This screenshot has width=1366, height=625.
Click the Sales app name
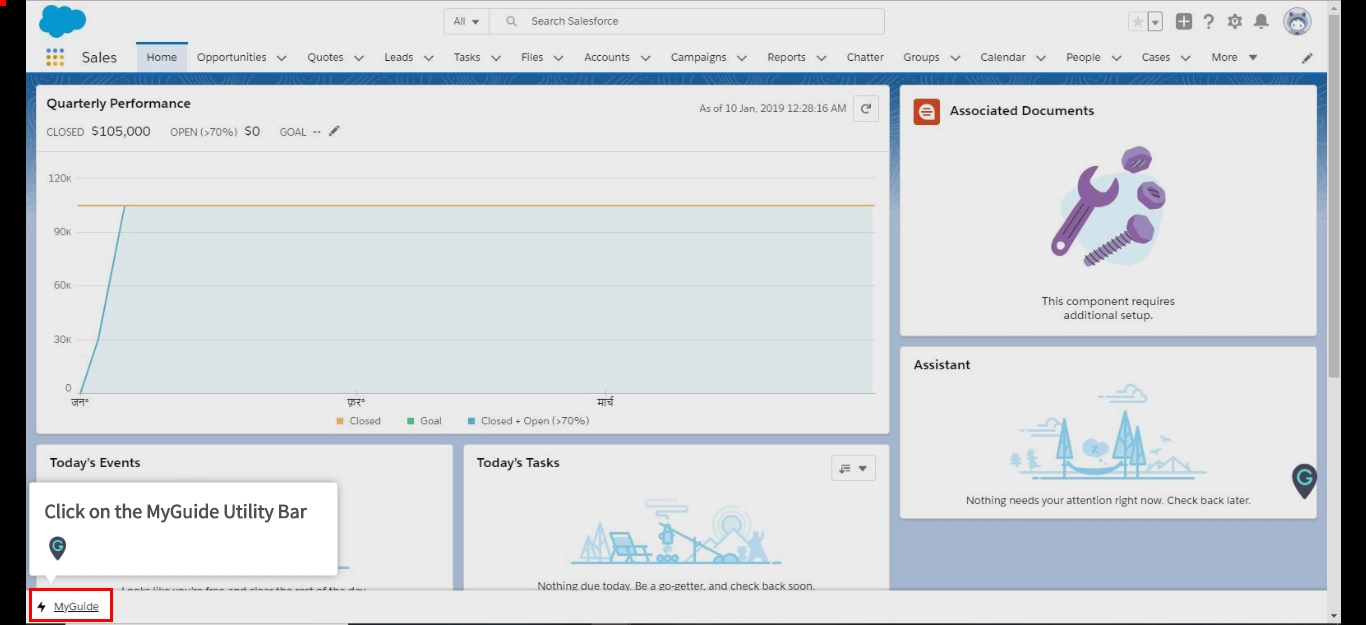99,58
